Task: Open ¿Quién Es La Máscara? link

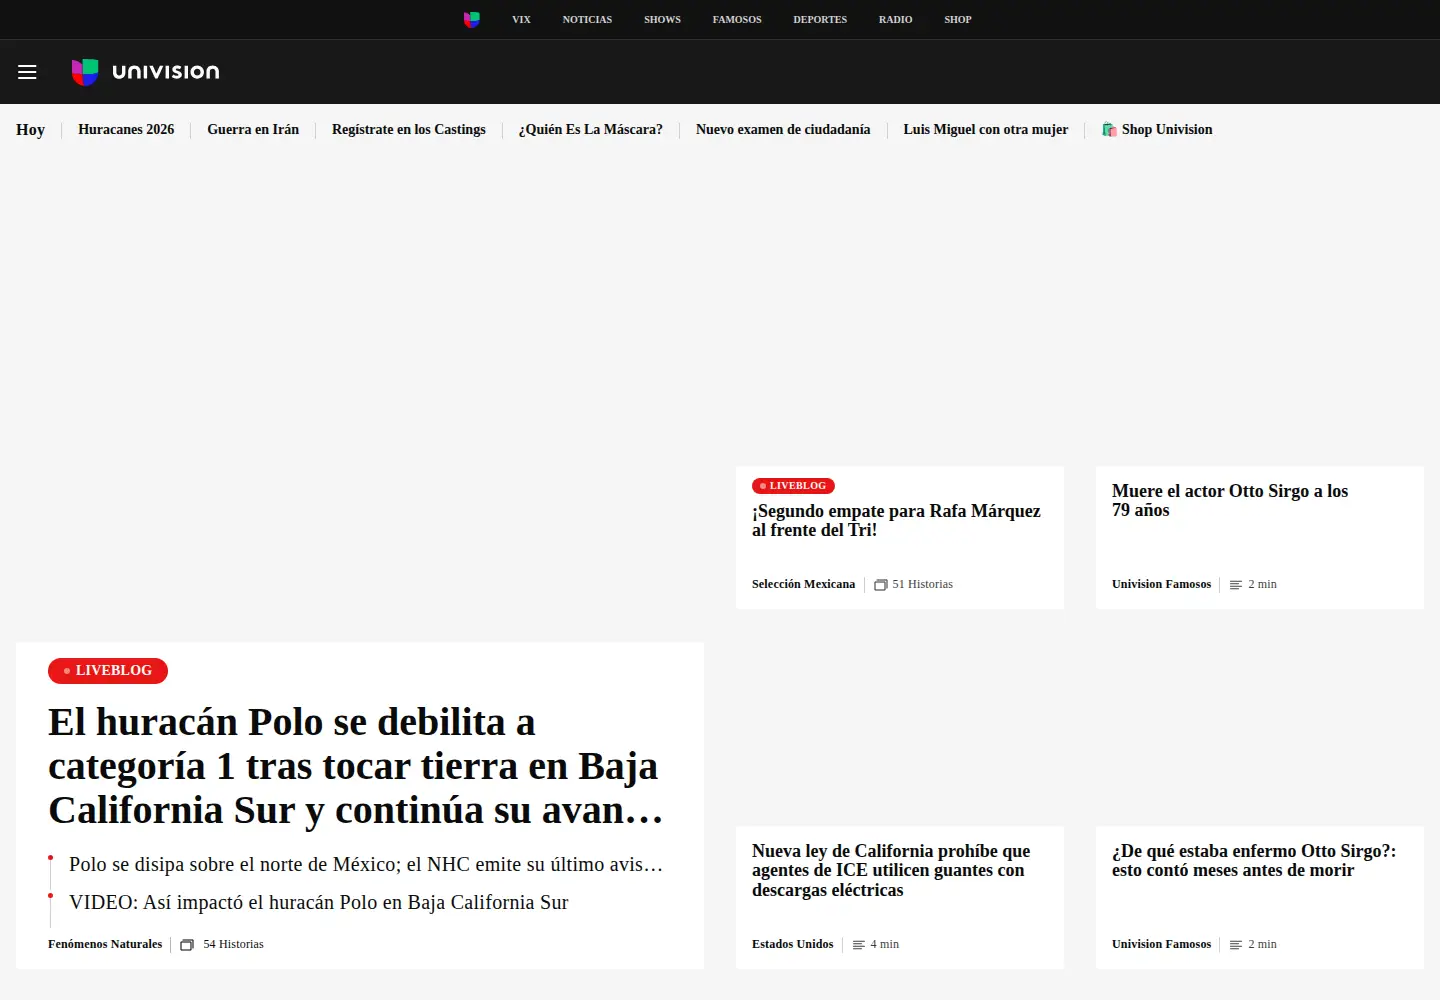Action: pyautogui.click(x=591, y=130)
